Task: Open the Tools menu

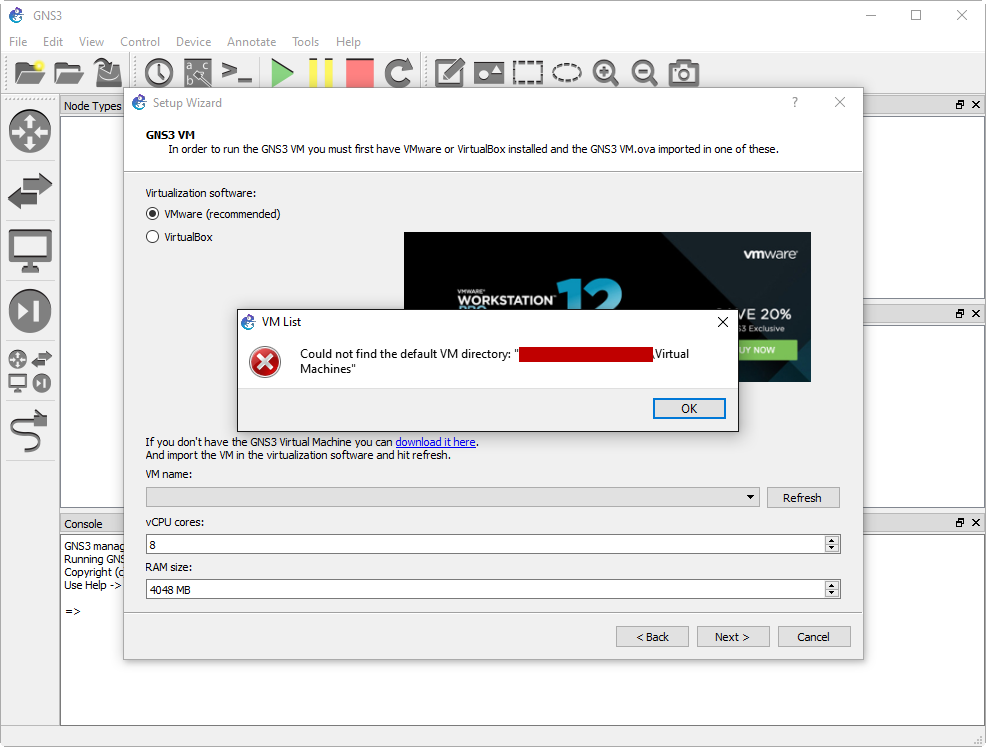Action: point(305,42)
